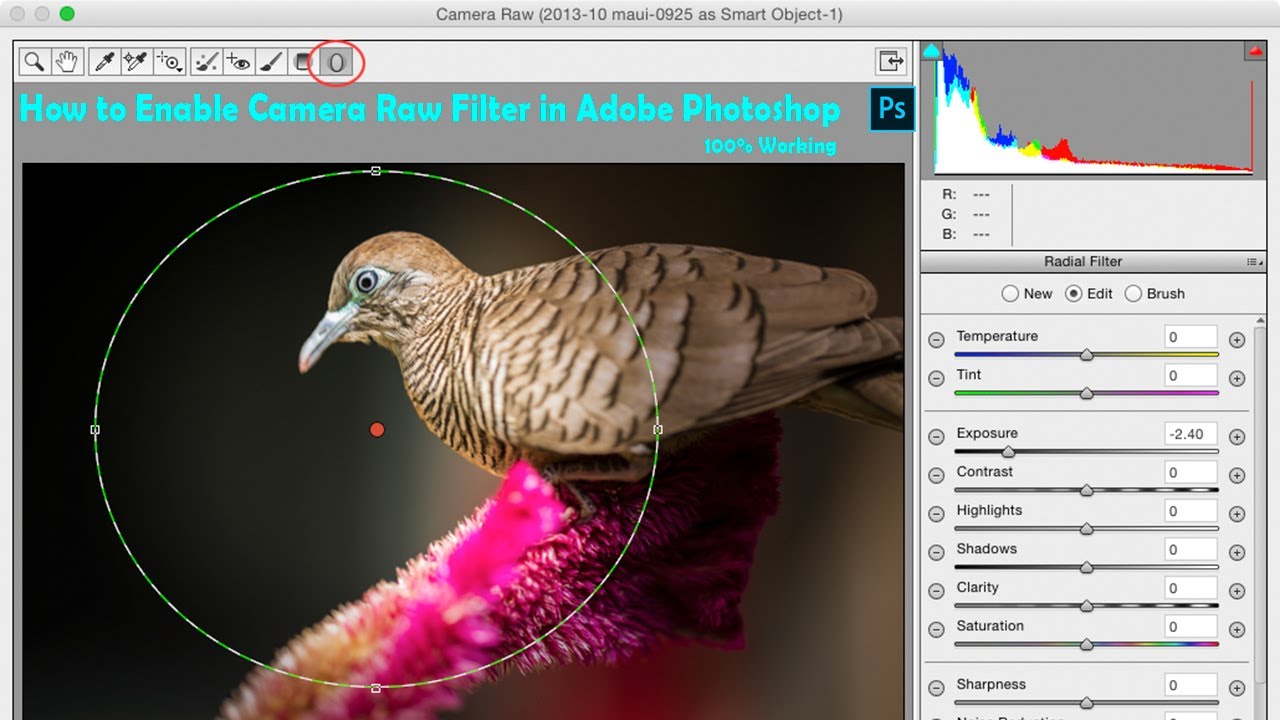
Task: Click the Contrast slider handle
Action: [x=1087, y=490]
